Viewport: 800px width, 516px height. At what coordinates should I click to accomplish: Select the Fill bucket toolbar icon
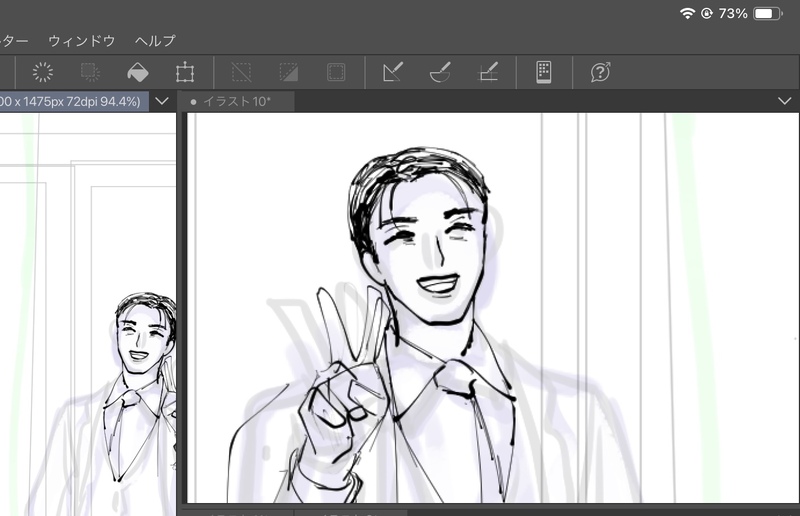coord(138,72)
